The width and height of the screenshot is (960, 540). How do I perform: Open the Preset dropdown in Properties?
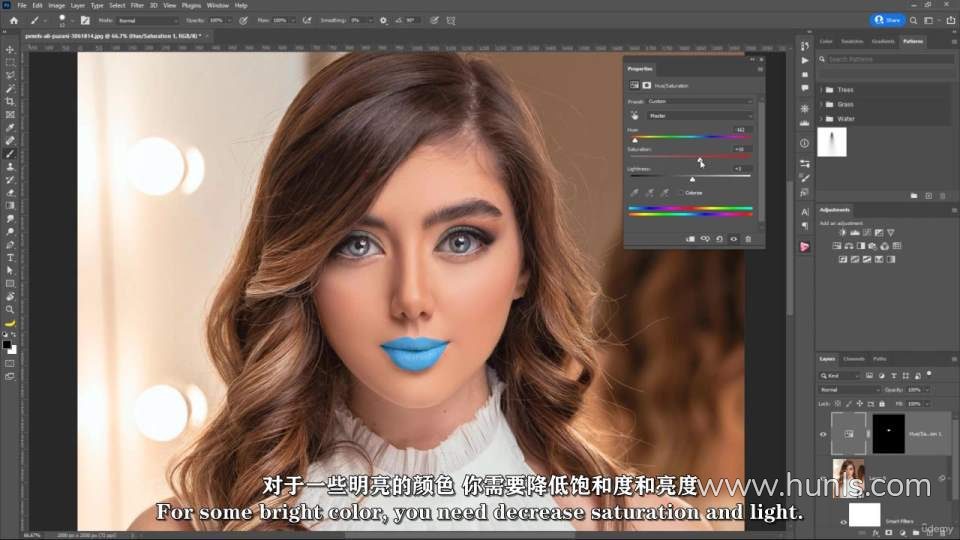click(700, 101)
